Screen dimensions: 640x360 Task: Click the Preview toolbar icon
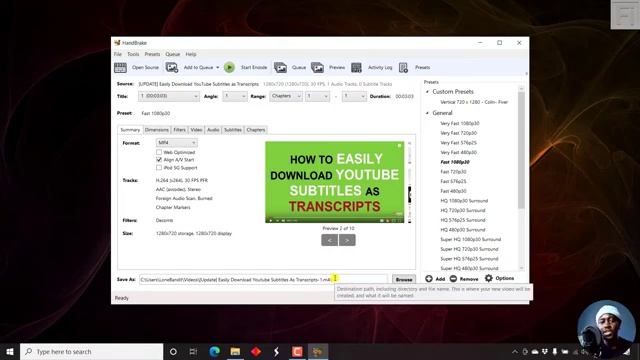point(317,67)
